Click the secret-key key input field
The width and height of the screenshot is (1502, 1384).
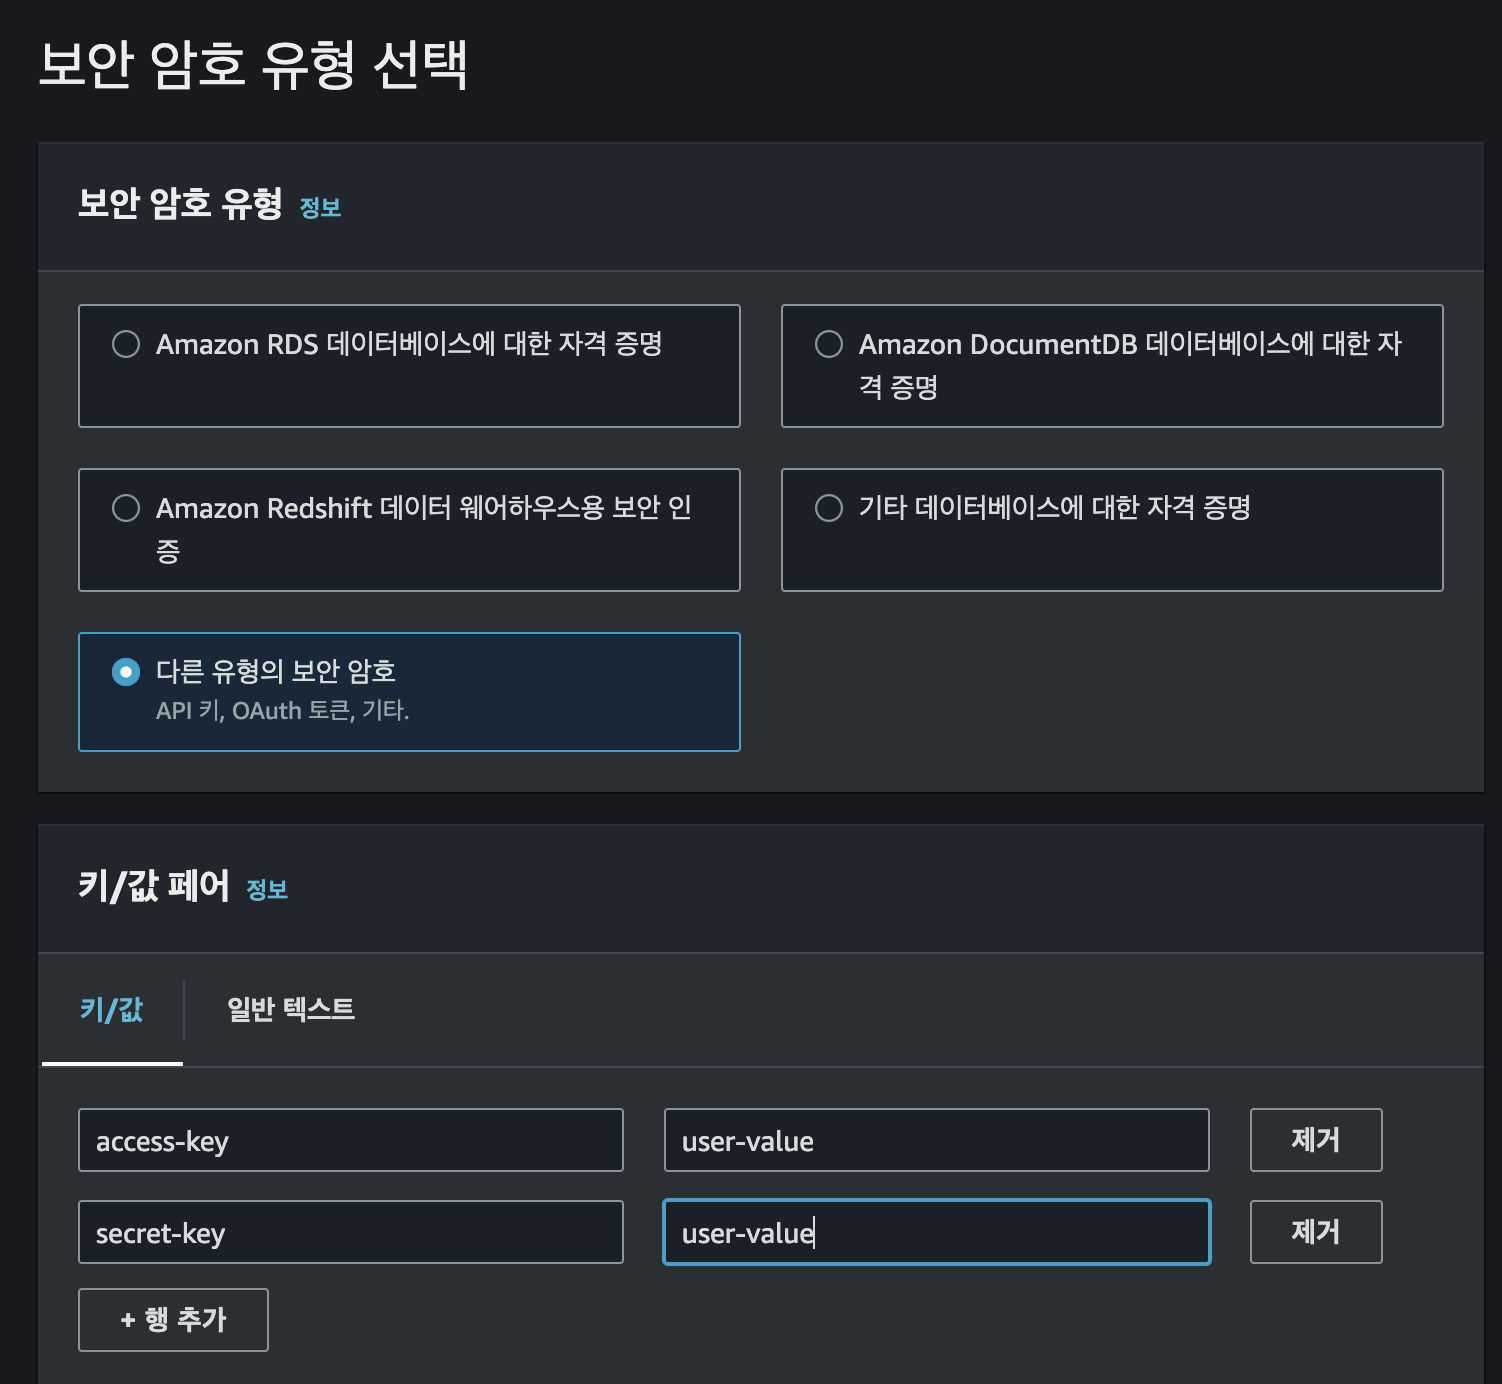pos(351,1232)
